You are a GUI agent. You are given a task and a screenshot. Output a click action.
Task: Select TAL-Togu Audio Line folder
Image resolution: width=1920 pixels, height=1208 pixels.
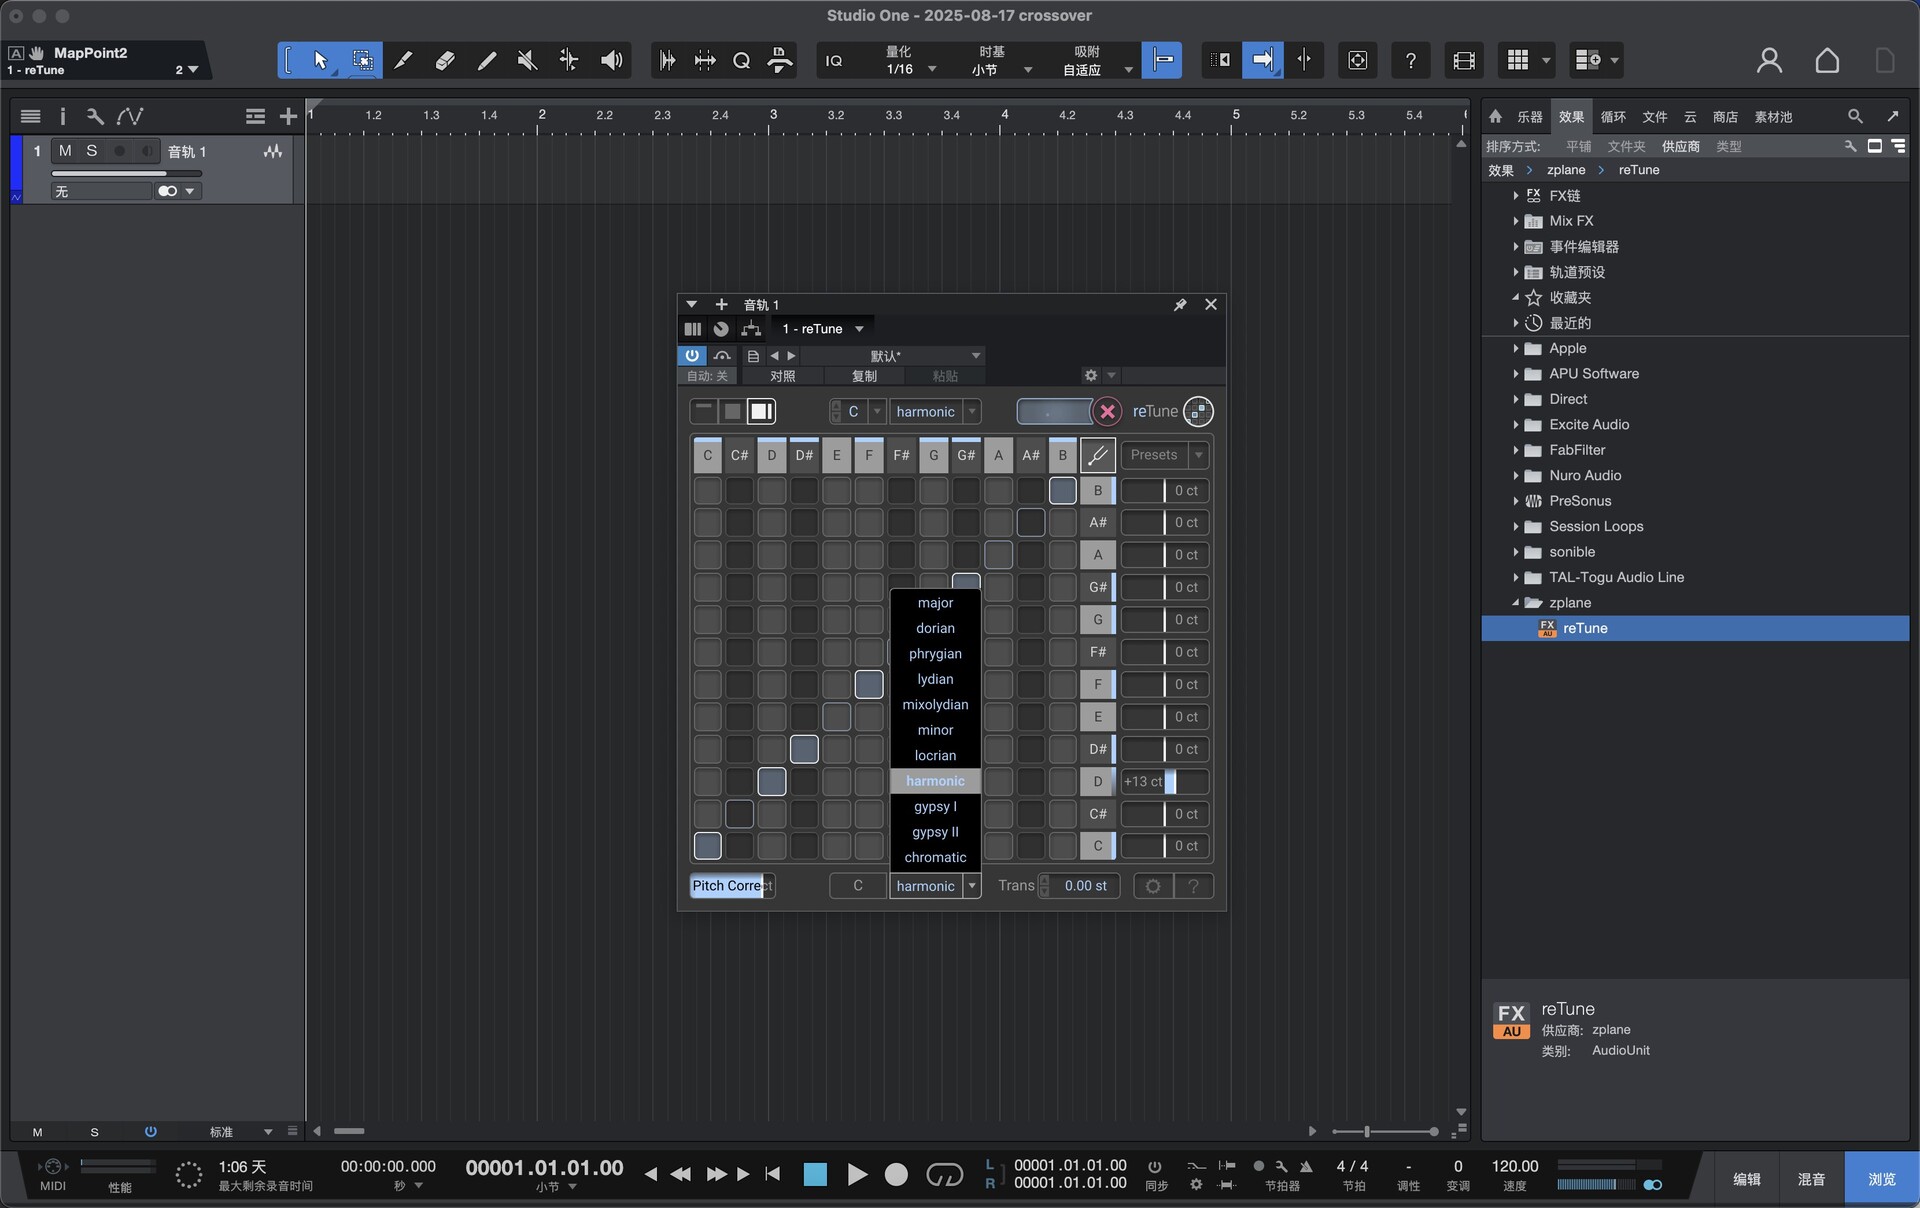pyautogui.click(x=1616, y=577)
